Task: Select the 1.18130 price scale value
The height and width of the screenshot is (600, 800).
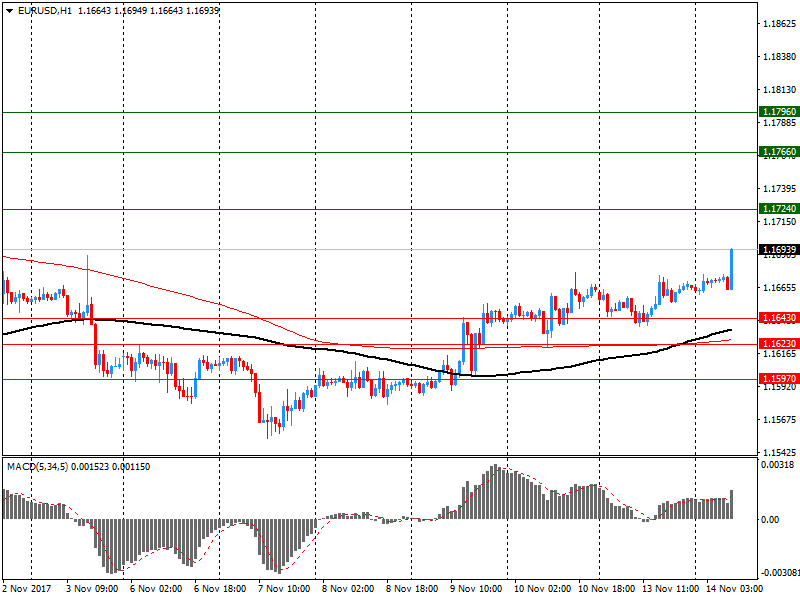Action: point(779,90)
